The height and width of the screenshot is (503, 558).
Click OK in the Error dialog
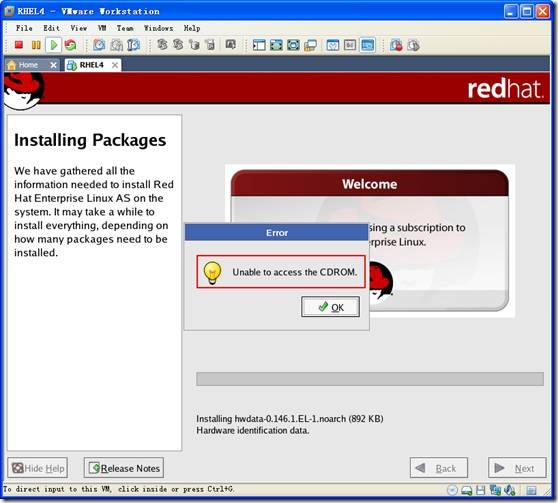330,307
